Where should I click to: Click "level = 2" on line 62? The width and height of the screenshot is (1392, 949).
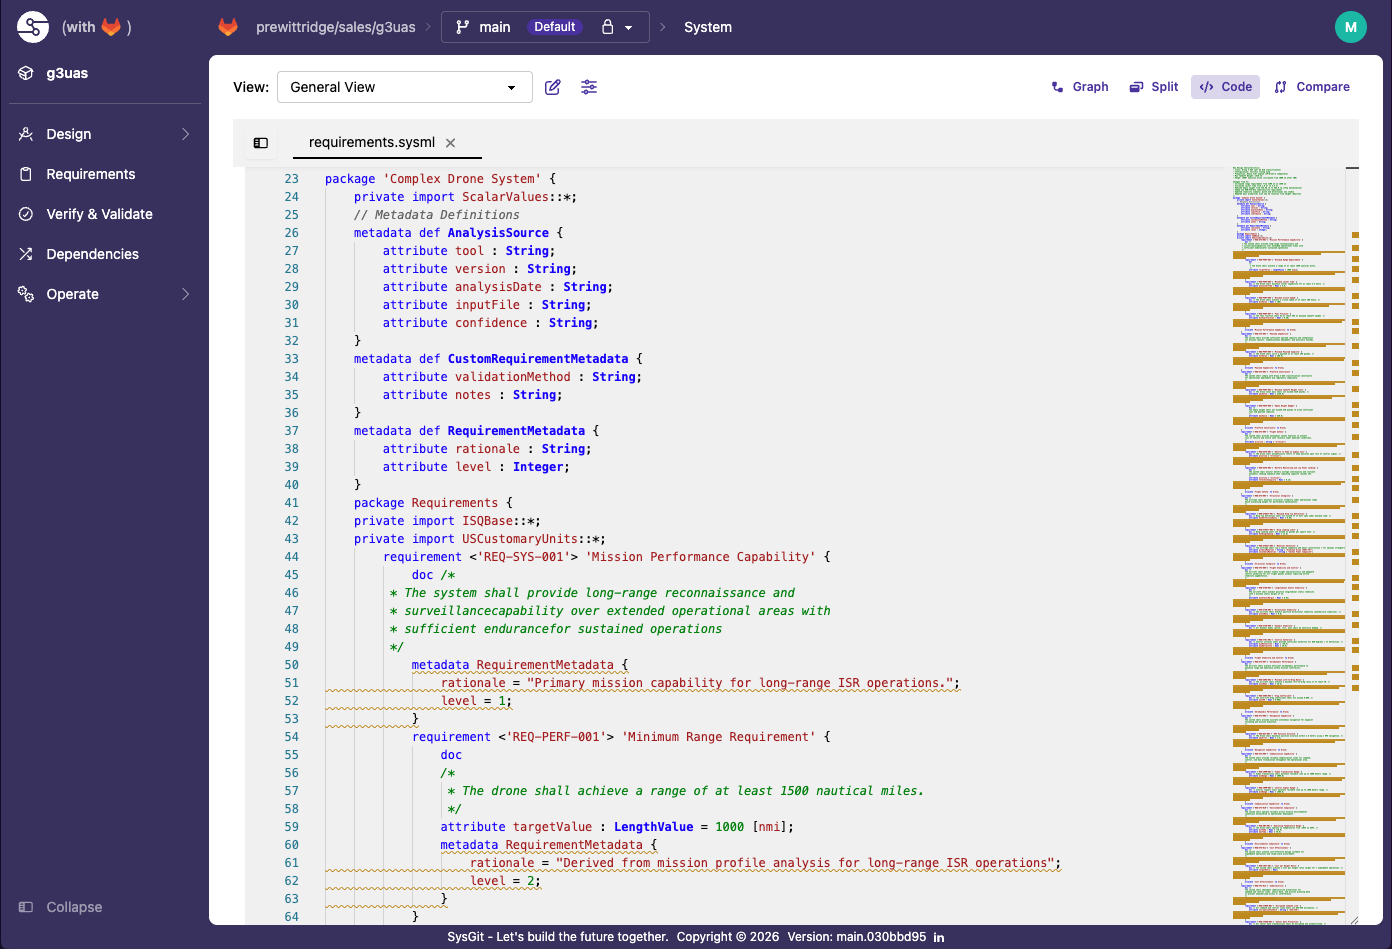tap(505, 881)
